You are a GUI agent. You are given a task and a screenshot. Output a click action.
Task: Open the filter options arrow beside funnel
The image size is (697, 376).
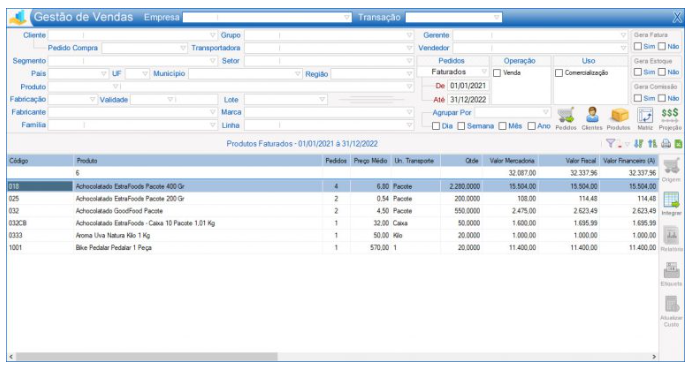click(x=627, y=144)
